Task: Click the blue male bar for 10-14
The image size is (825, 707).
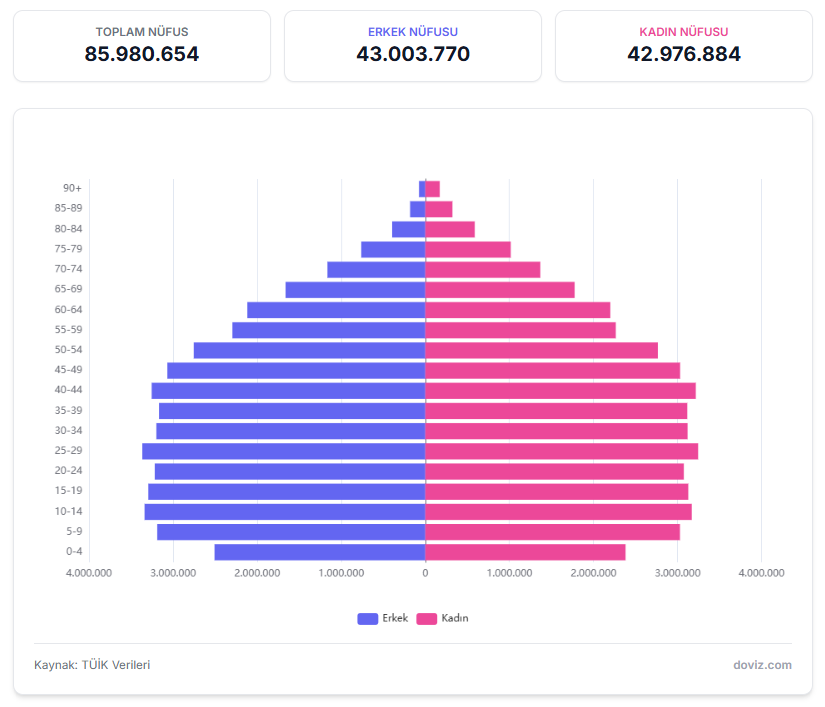Action: (x=285, y=512)
